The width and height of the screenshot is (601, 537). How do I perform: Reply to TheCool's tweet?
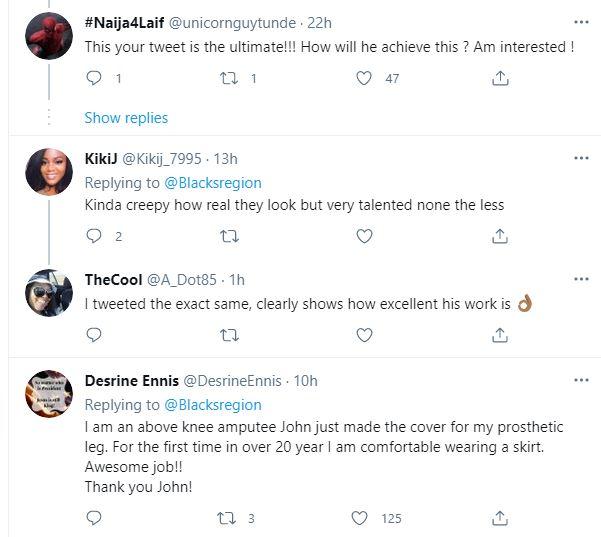click(x=95, y=334)
